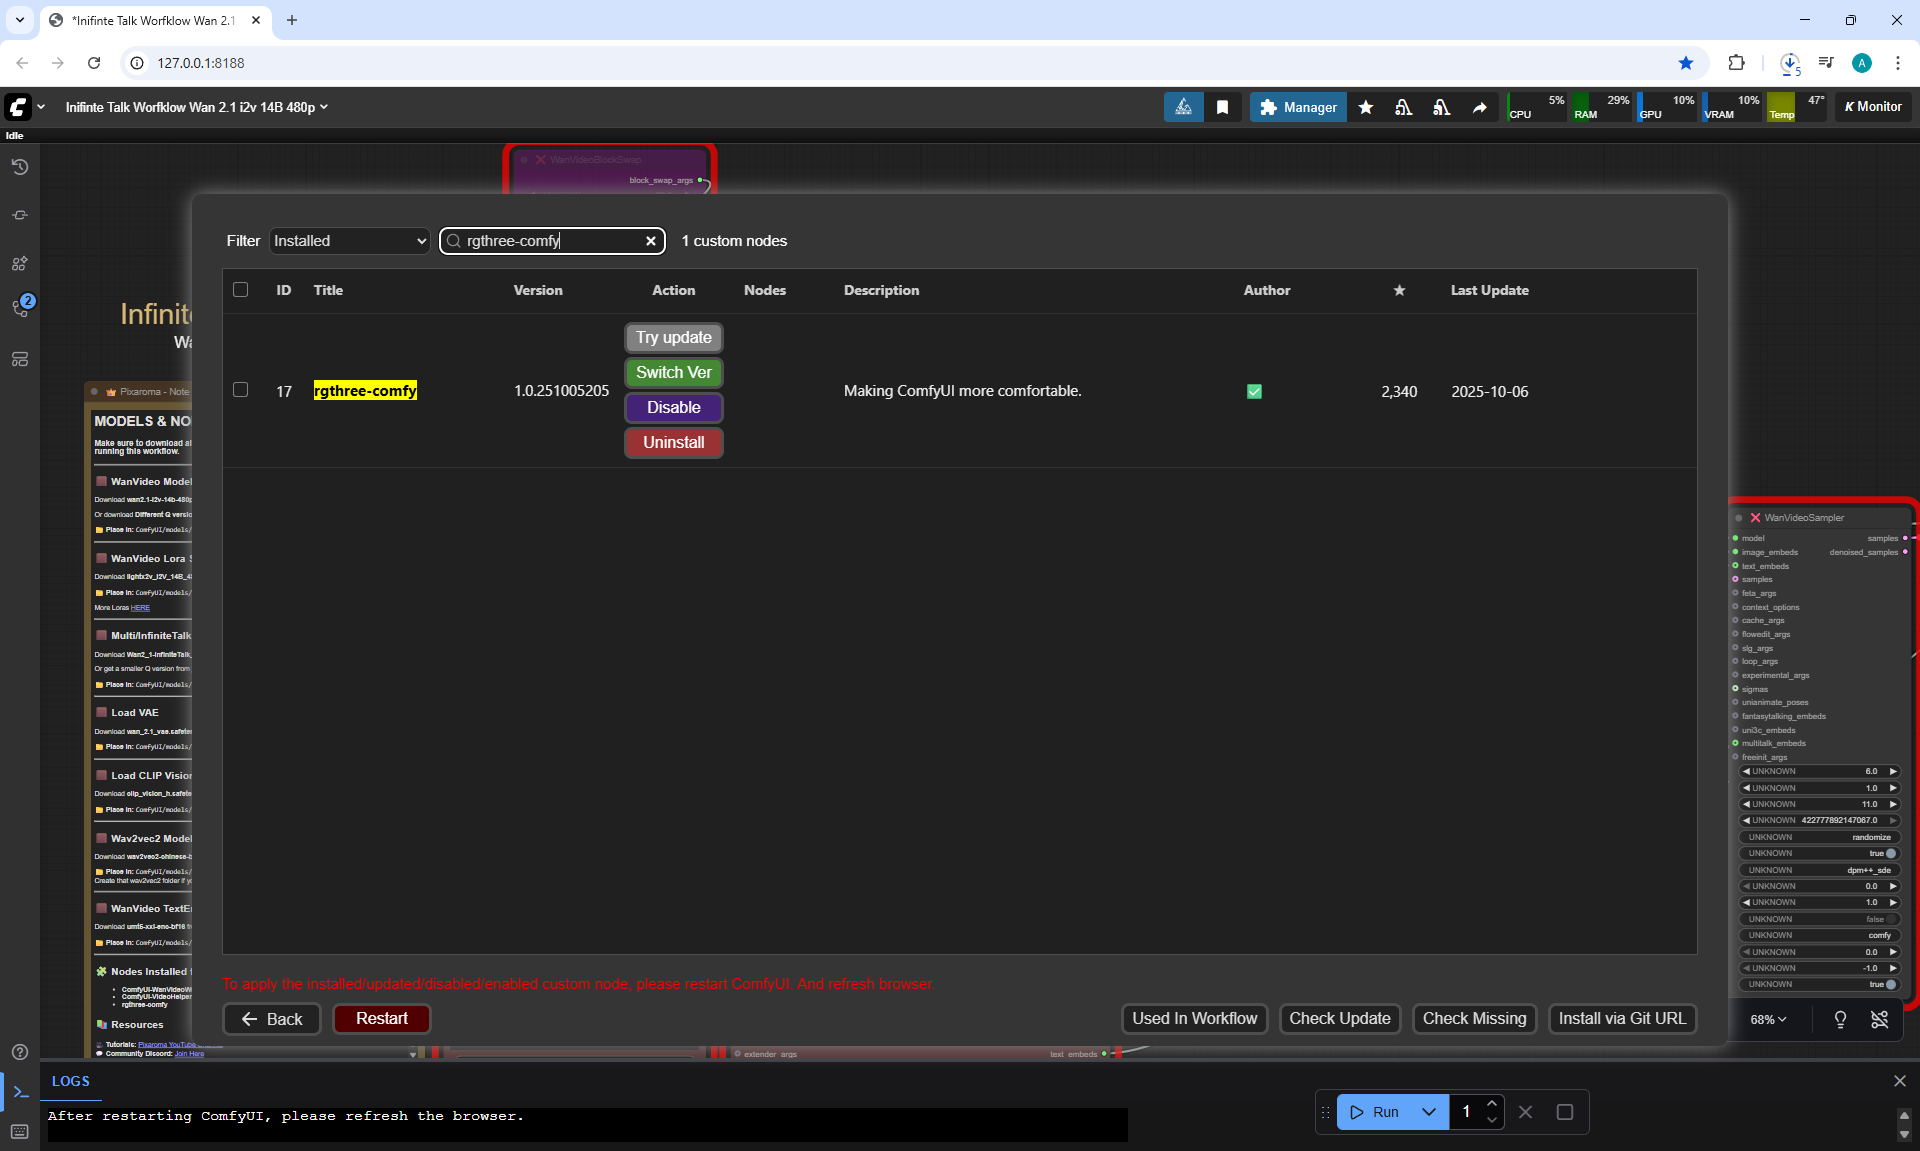This screenshot has width=1920, height=1151.
Task: Check the rgthree-comfy row checkbox
Action: coord(240,390)
